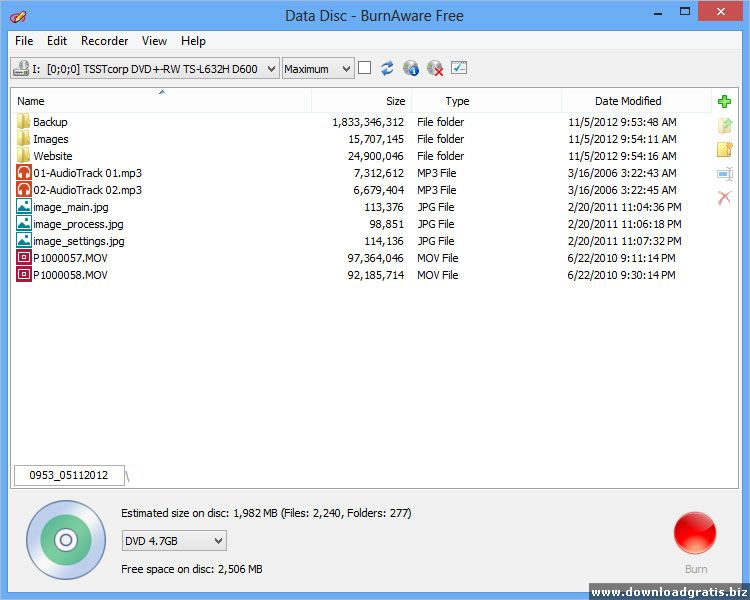Image resolution: width=750 pixels, height=600 pixels.
Task: Click the Free space on disc text
Action: [191, 569]
